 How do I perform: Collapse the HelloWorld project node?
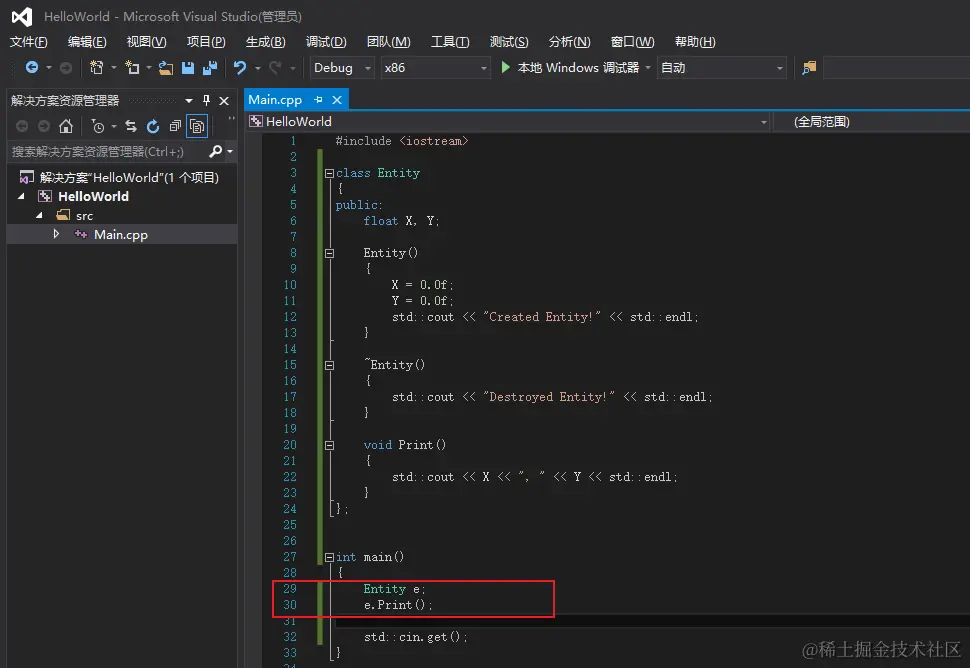coord(22,196)
